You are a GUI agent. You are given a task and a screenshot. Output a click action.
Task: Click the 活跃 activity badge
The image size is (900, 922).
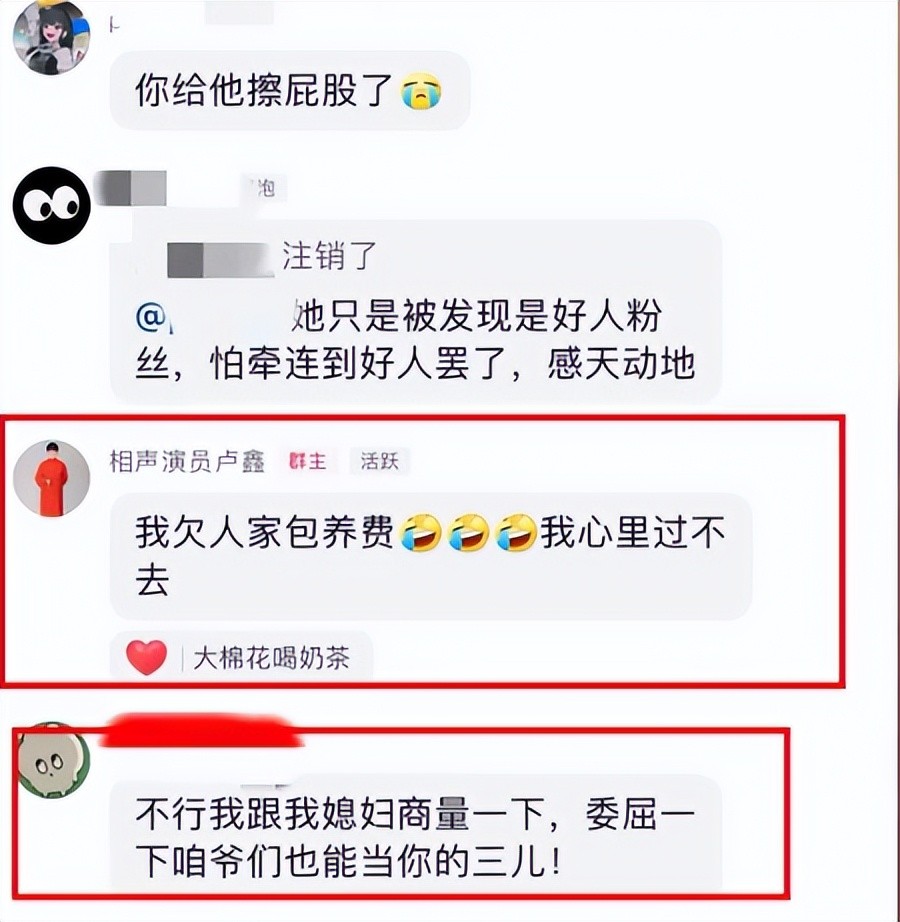pos(379,461)
